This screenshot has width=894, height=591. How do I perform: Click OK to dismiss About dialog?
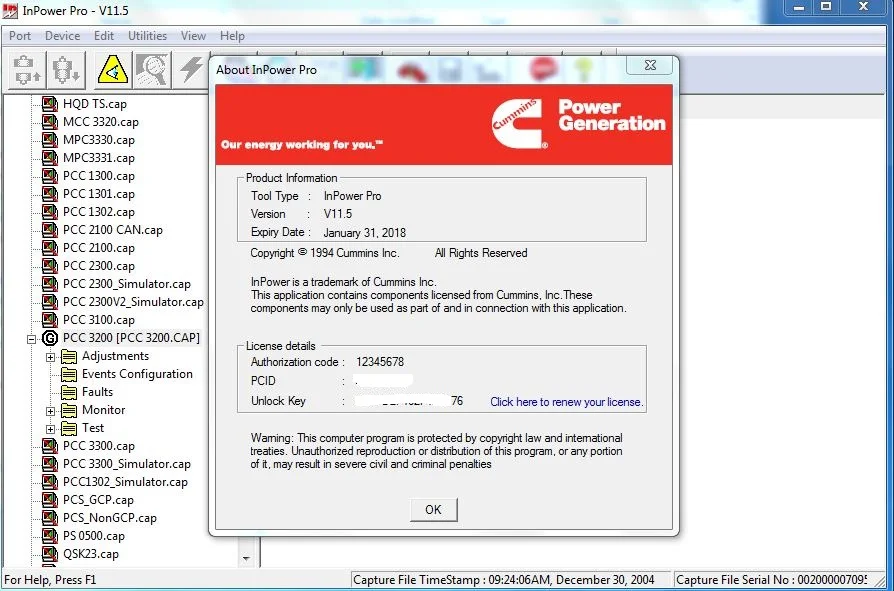tap(433, 510)
